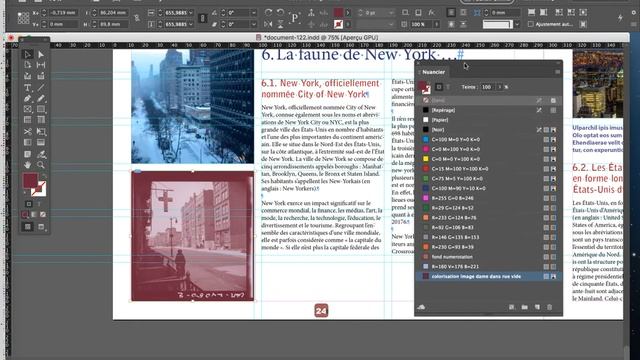Open the Teinte percentage arrow
Image resolution: width=640 pixels, height=360 pixels.
coord(499,87)
